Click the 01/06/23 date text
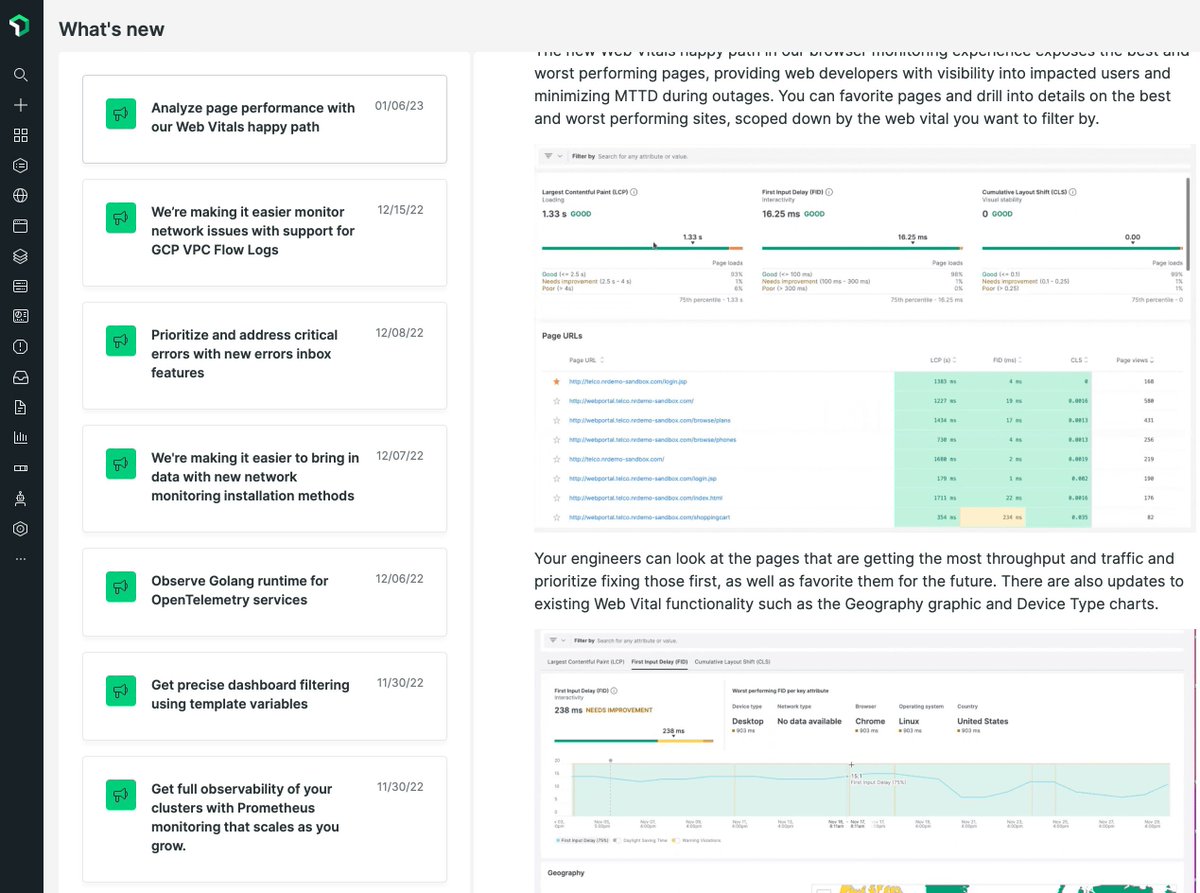Image resolution: width=1200 pixels, height=893 pixels. coord(399,105)
